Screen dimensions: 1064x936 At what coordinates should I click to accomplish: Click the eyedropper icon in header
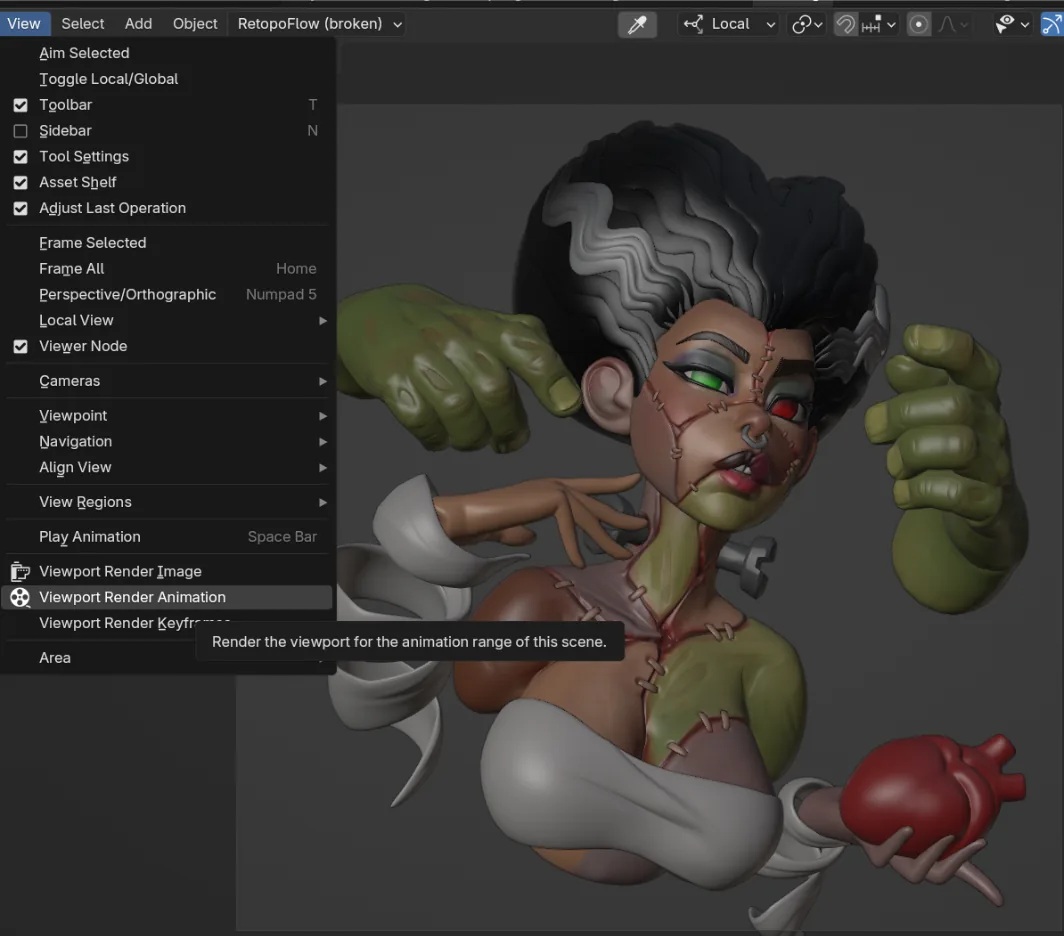pos(637,25)
